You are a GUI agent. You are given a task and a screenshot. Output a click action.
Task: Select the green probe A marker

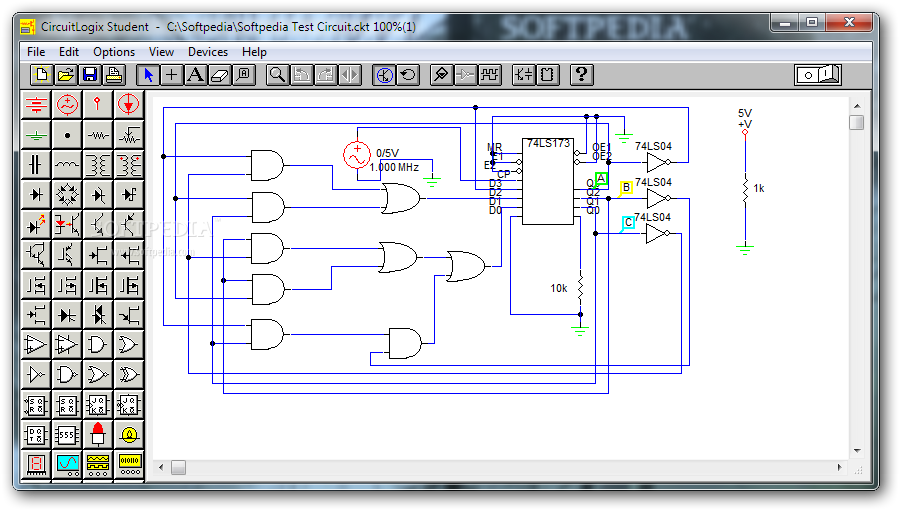(x=601, y=179)
